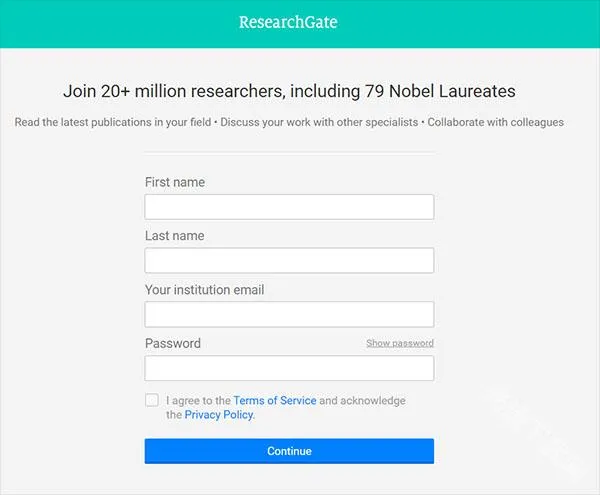Click the "I agree to the" consent text

(198, 400)
